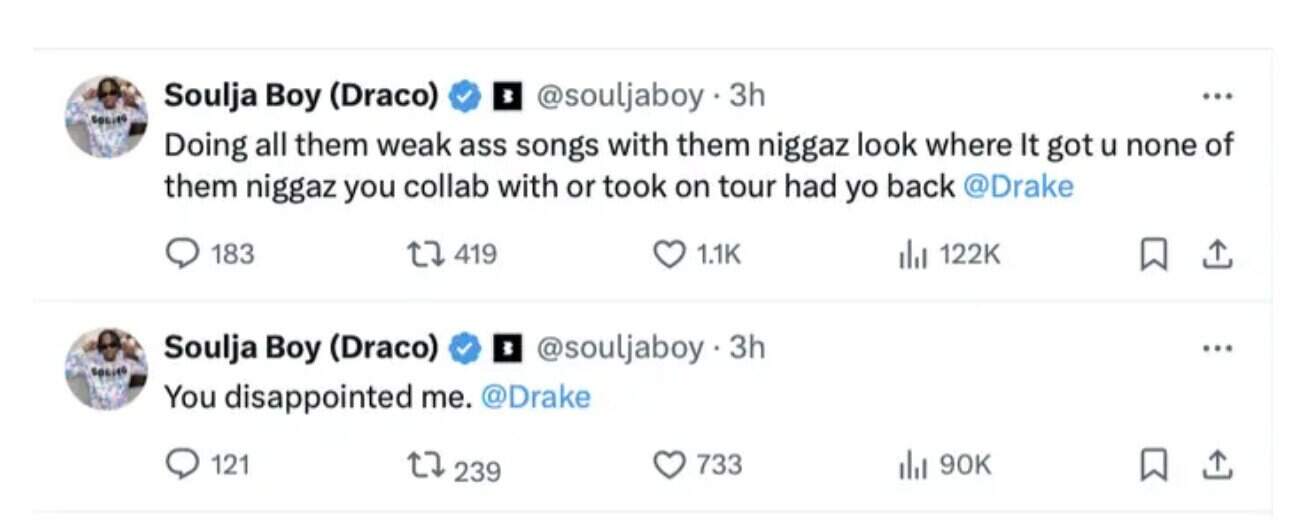Open more options on the second tweet
Image resolution: width=1314 pixels, height=520 pixels.
pos(1217,349)
